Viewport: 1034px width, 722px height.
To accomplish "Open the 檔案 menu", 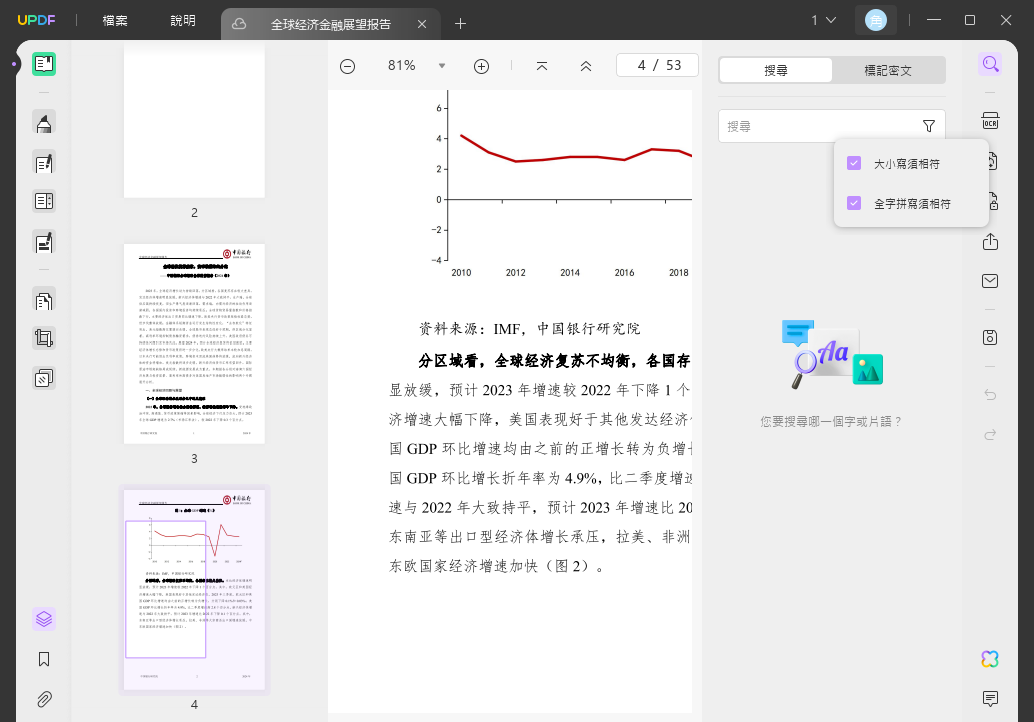I will coord(115,20).
